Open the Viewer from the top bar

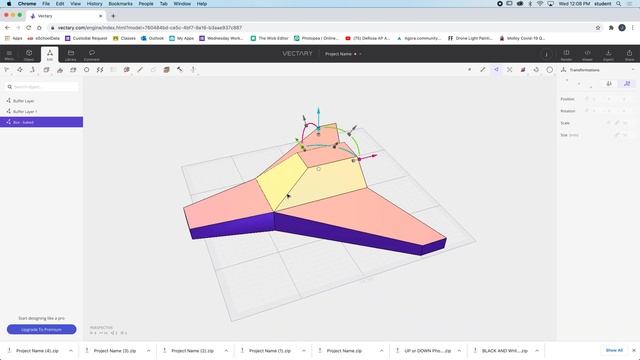point(587,54)
